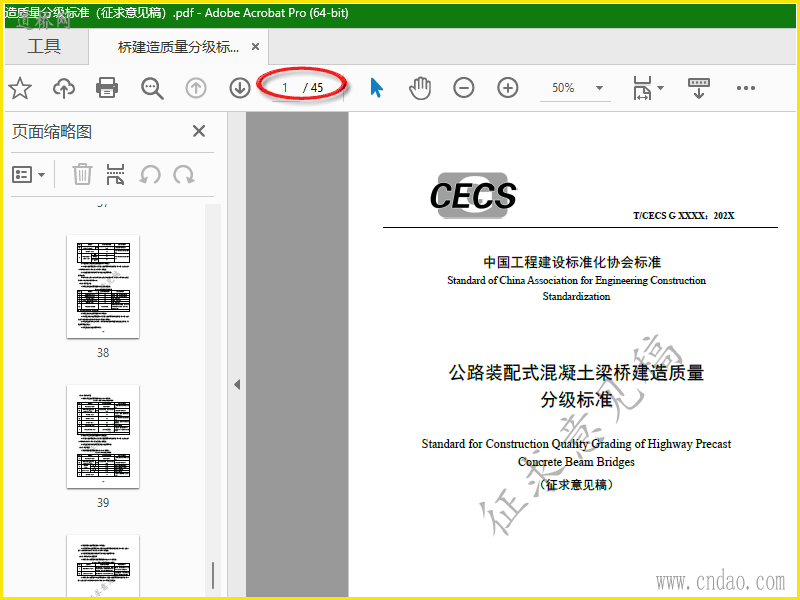Select the thumbnail below page 39
This screenshot has height=600, width=800.
(x=103, y=565)
